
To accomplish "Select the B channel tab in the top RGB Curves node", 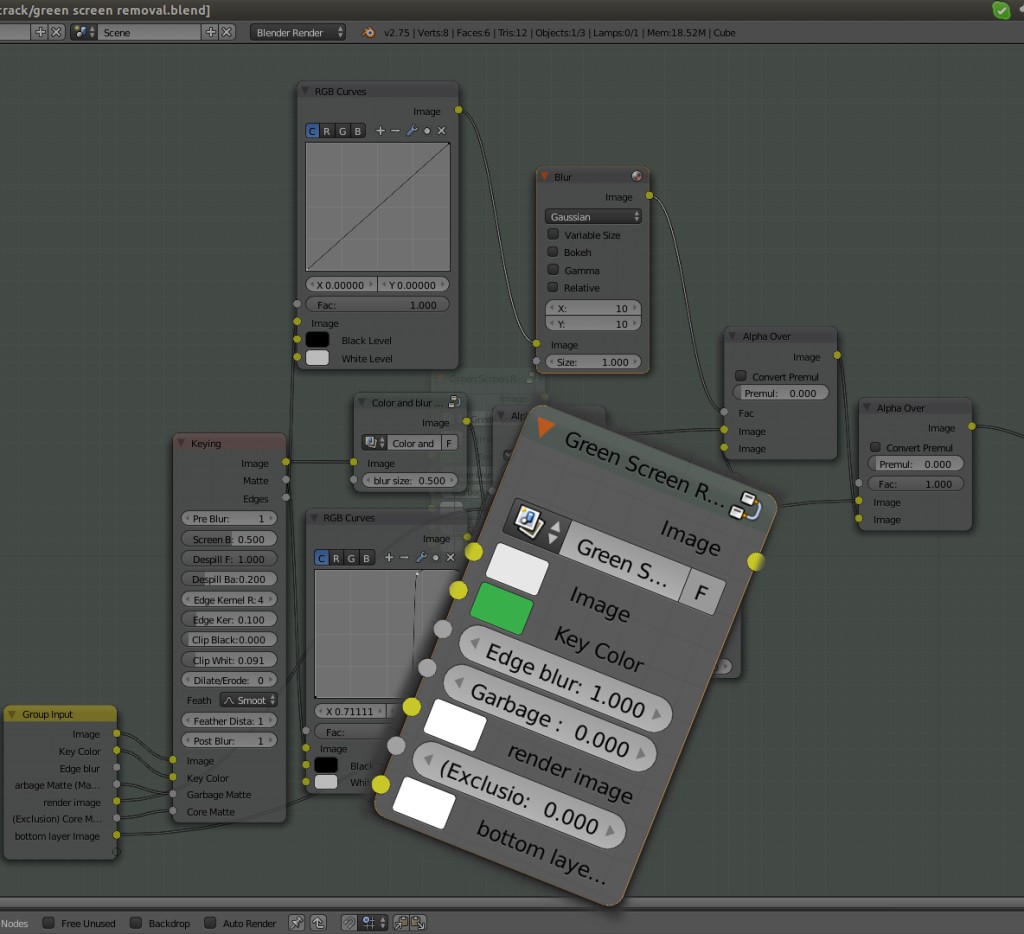I will [357, 131].
